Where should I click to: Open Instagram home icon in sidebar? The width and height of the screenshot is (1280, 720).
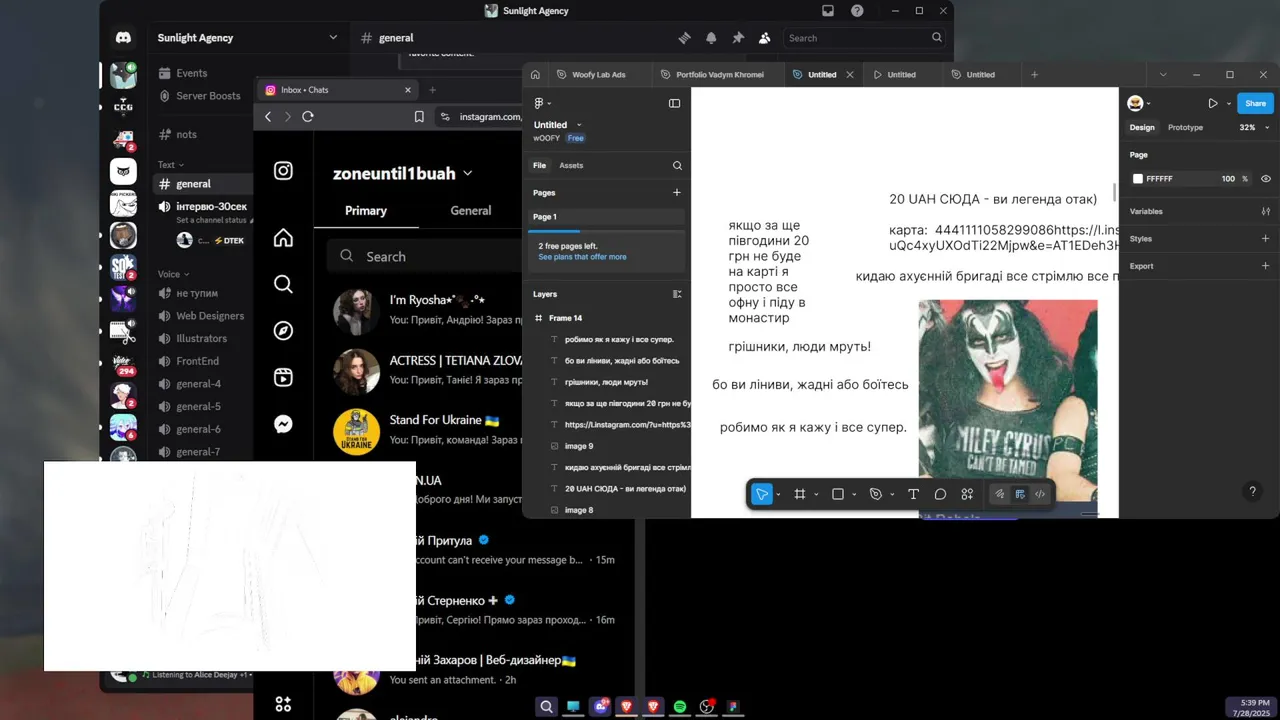point(283,237)
